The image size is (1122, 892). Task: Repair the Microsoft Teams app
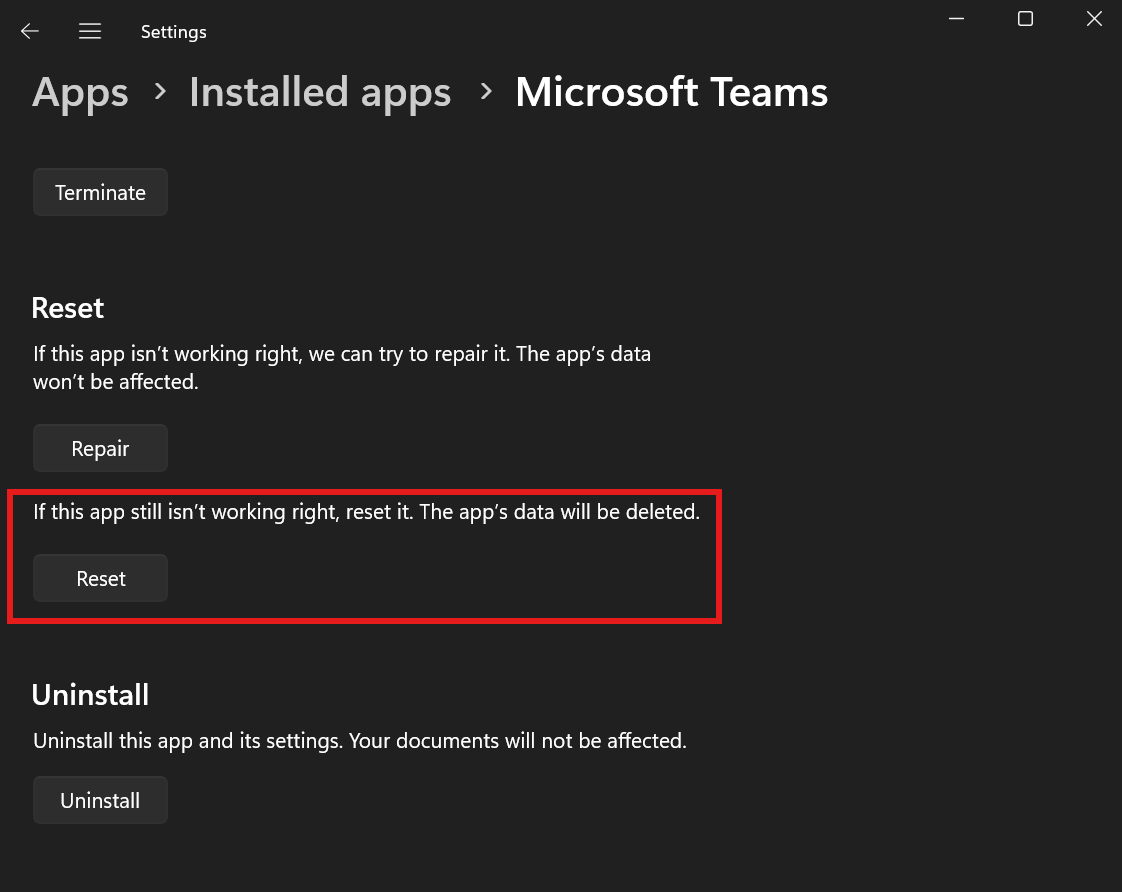coord(100,449)
